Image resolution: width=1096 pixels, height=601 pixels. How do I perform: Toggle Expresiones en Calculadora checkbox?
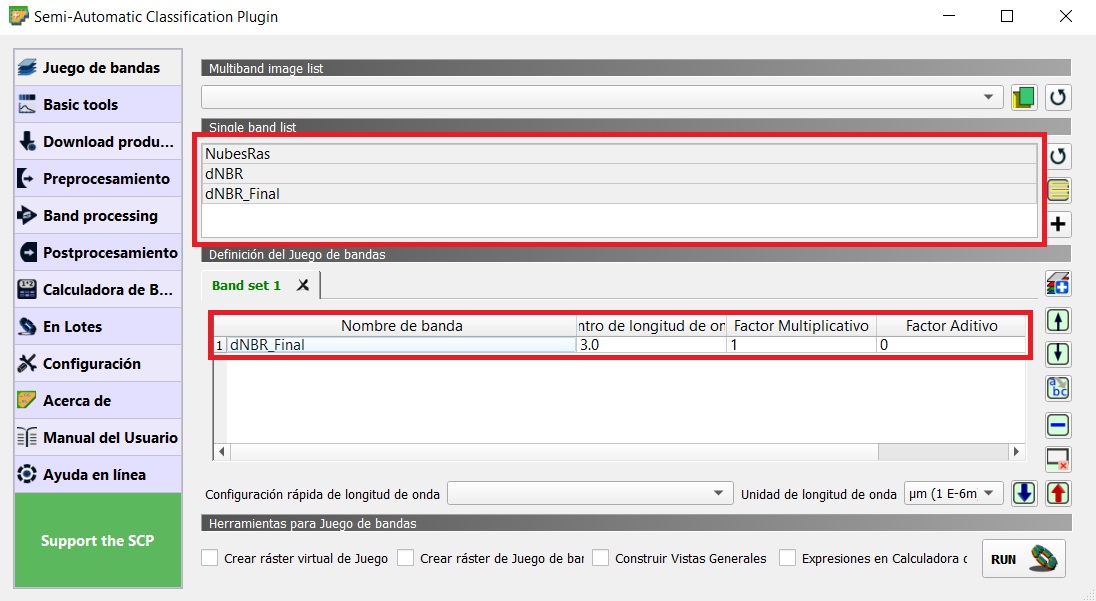pos(788,558)
